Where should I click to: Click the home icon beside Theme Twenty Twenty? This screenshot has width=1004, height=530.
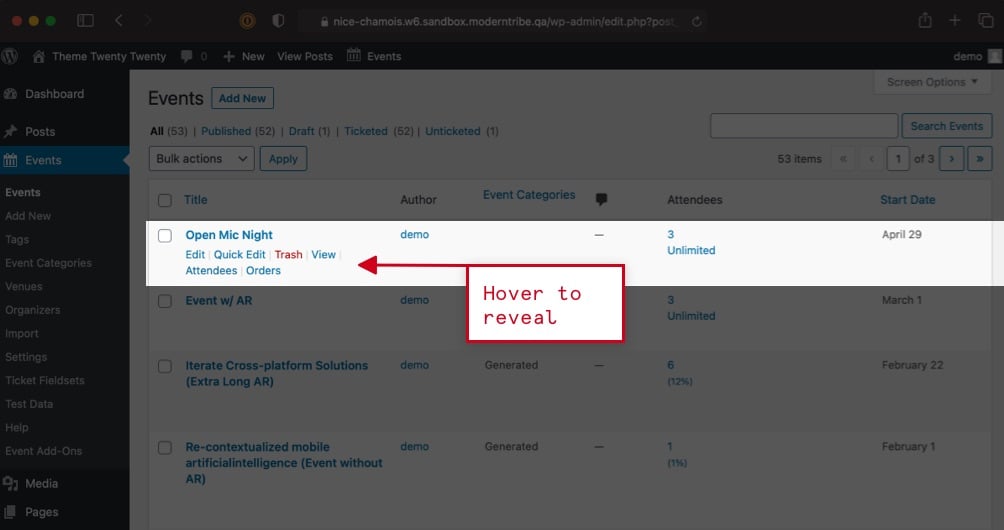38,56
